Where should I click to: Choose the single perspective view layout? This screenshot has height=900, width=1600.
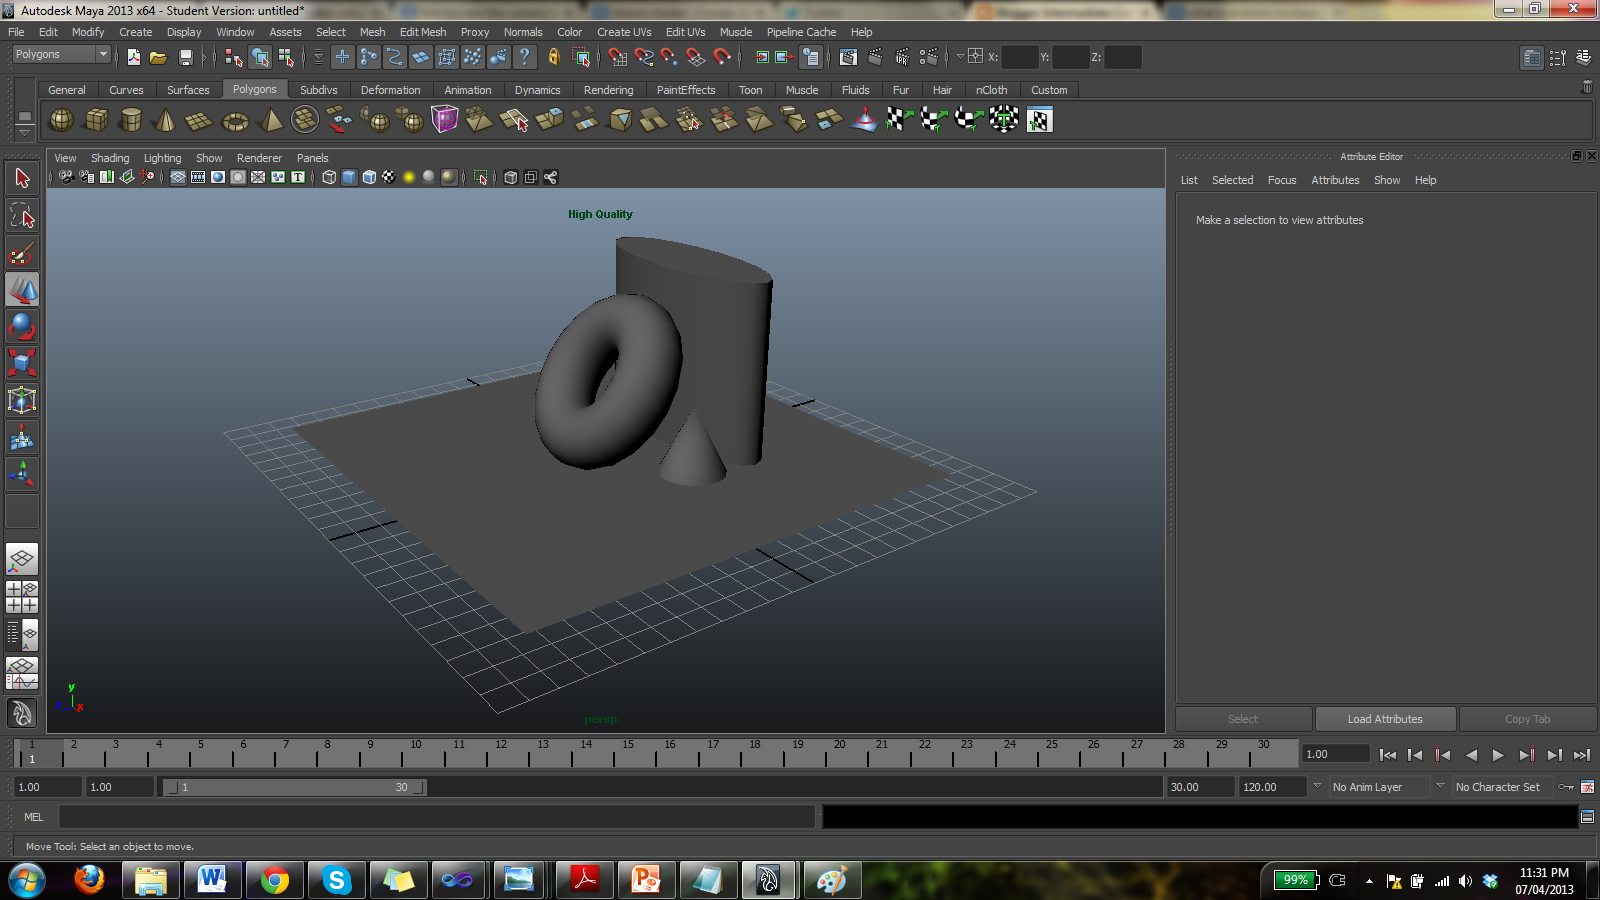pos(22,558)
